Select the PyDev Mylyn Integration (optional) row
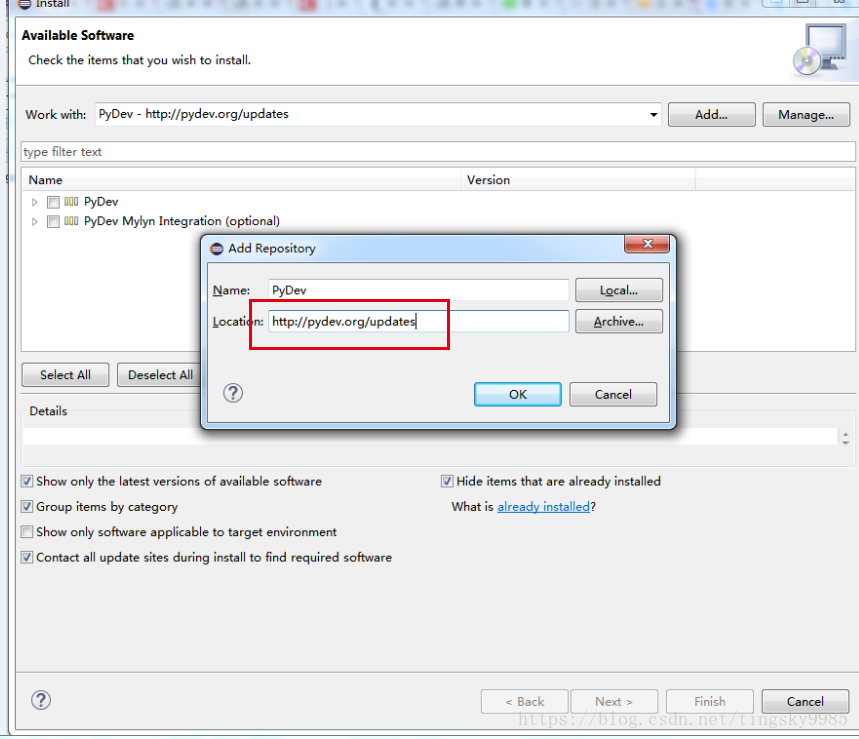The height and width of the screenshot is (739, 859). (181, 221)
